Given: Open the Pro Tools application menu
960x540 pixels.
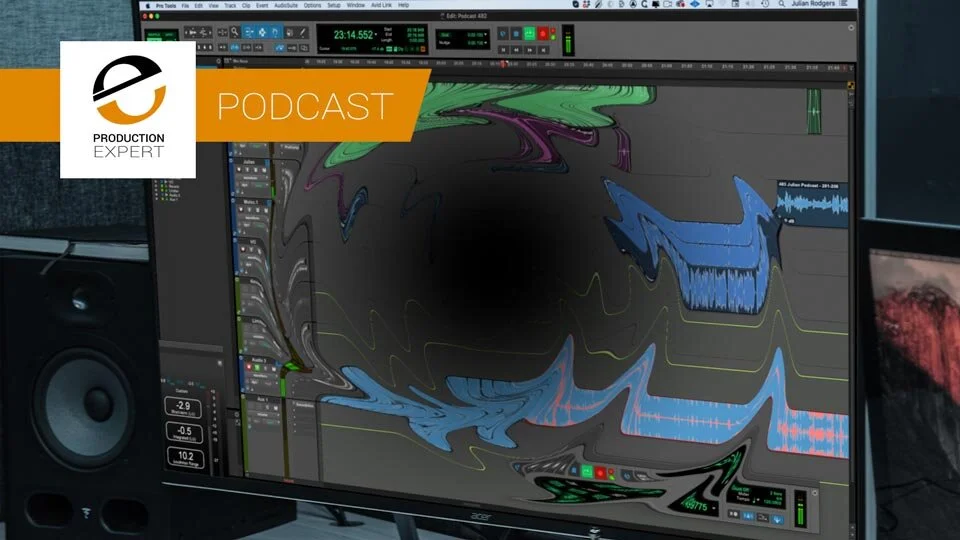Looking at the screenshot, I should click(165, 6).
